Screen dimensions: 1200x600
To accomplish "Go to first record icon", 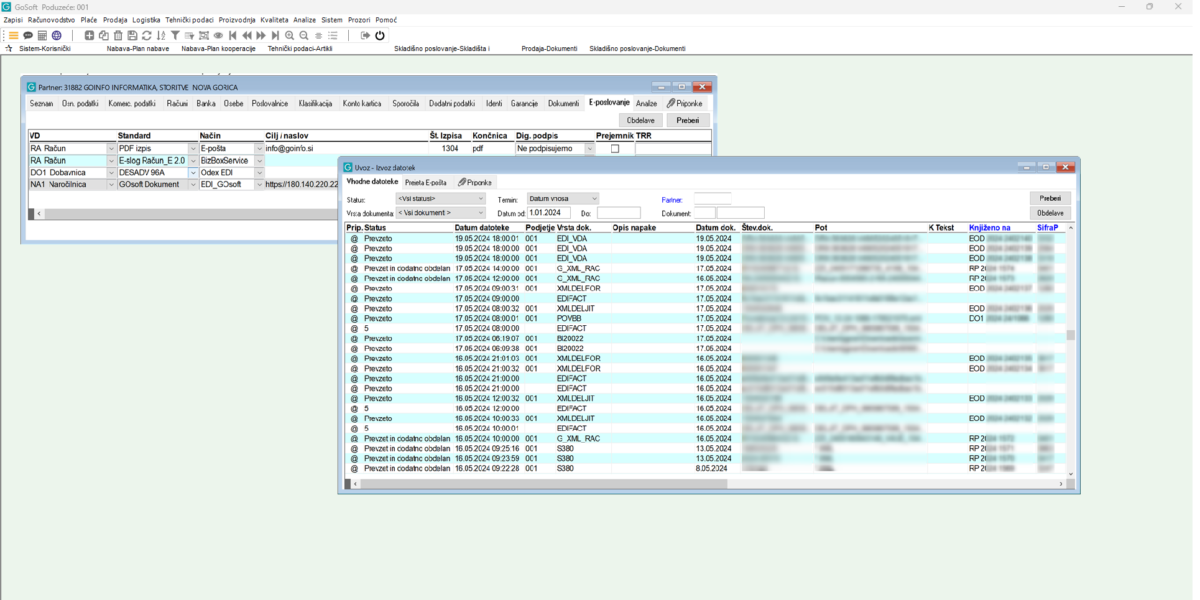I will [233, 35].
